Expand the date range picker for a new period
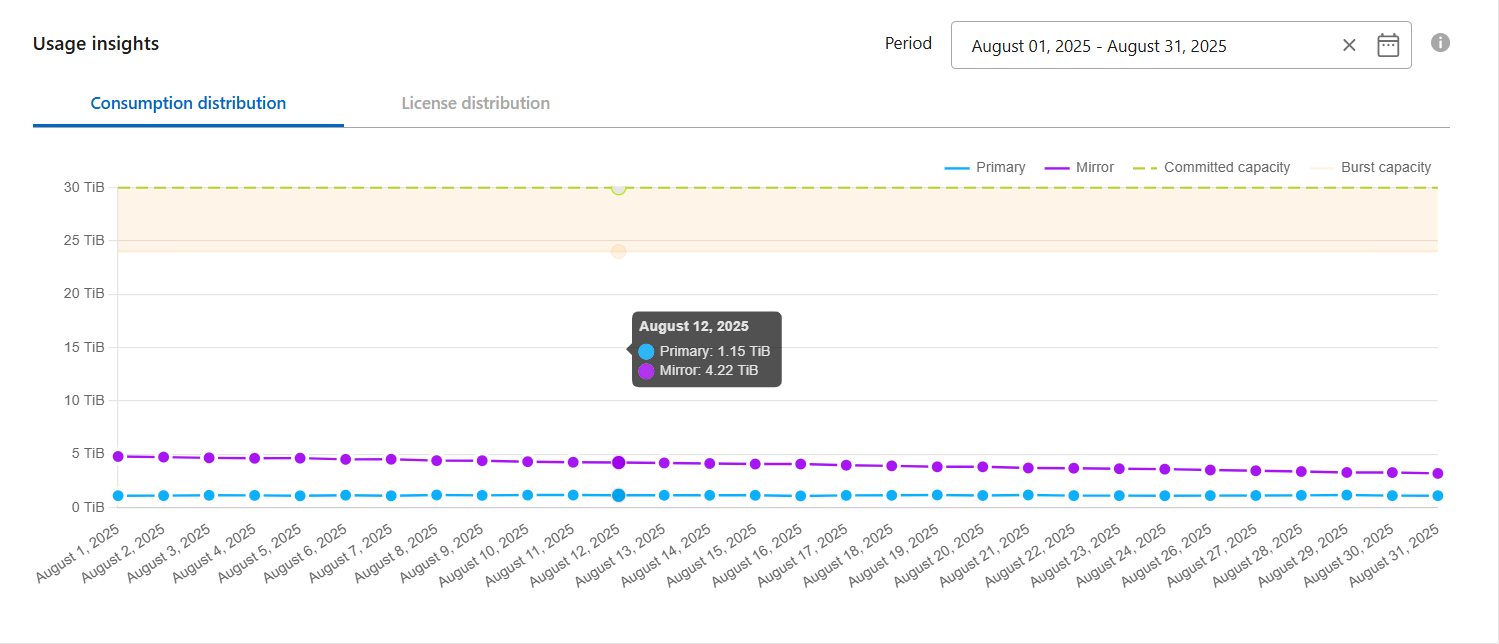 pyautogui.click(x=1388, y=44)
